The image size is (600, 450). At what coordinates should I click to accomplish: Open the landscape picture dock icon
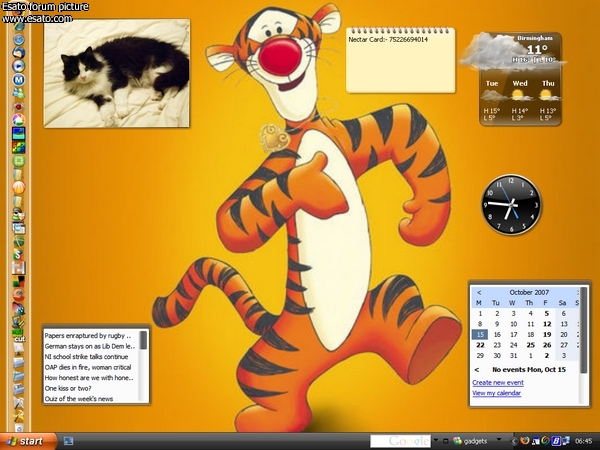(18, 134)
